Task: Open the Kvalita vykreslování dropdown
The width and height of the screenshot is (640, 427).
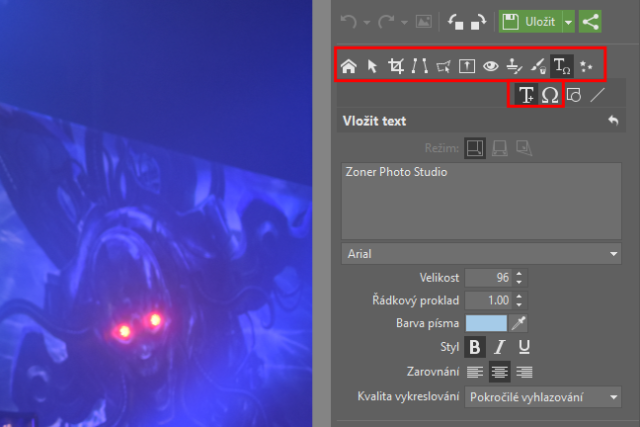Action: click(543, 397)
